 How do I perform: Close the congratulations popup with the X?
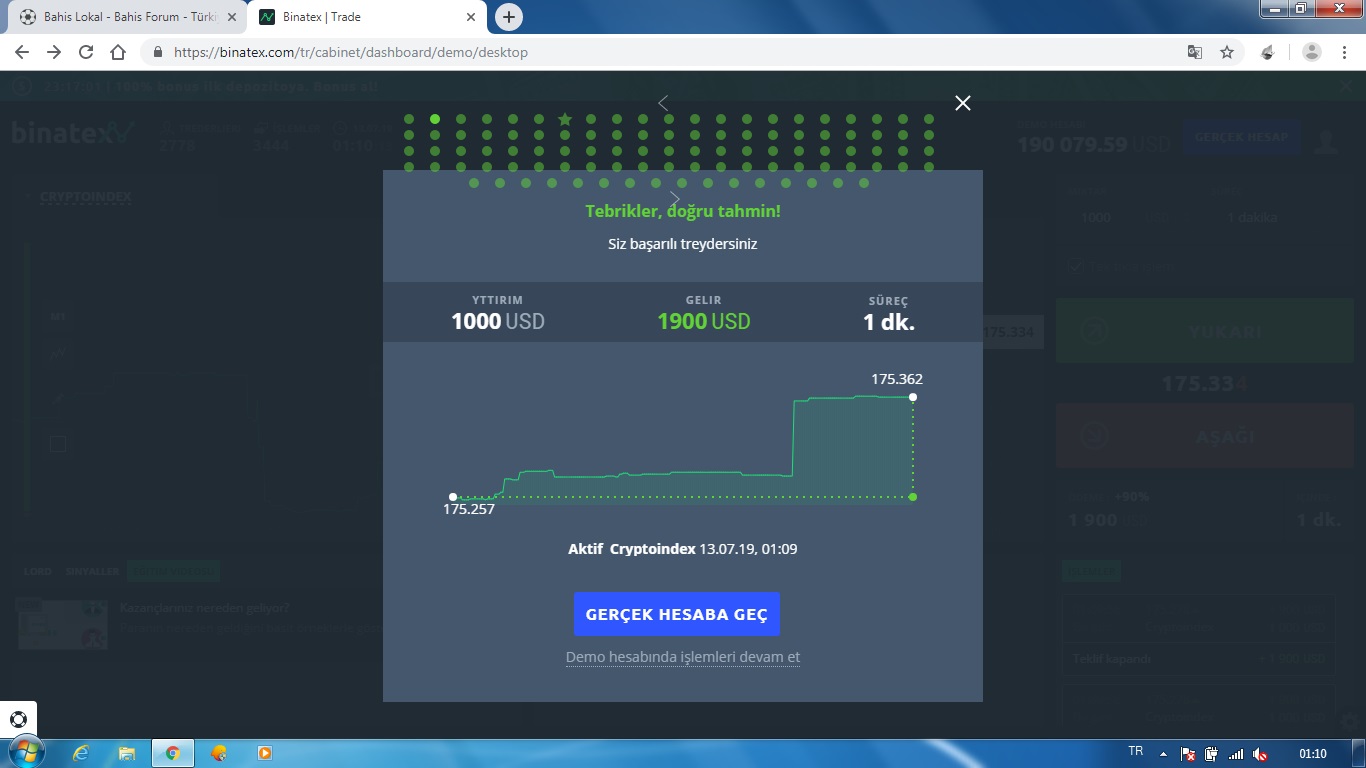coord(962,103)
